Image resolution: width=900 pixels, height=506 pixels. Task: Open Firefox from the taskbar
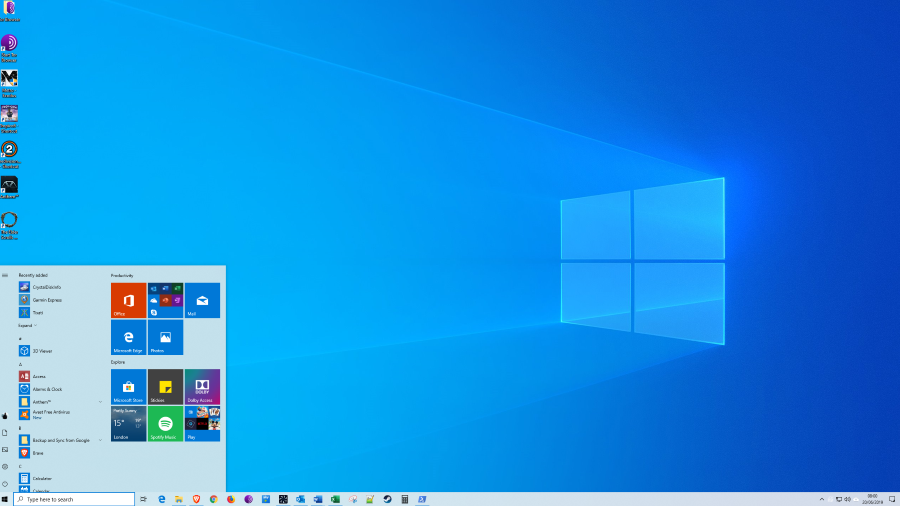pyautogui.click(x=231, y=499)
